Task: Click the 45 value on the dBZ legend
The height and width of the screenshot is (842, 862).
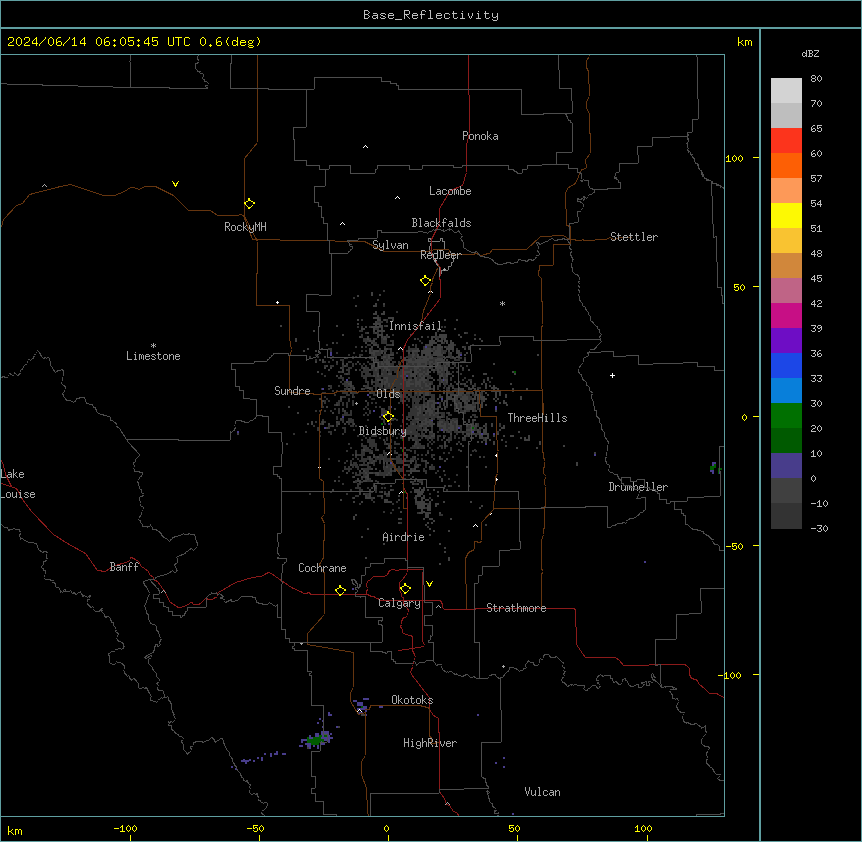Action: (816, 279)
